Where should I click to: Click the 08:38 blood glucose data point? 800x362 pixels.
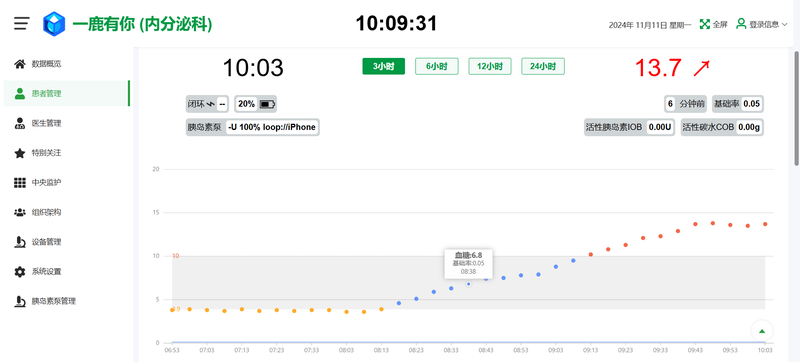468,284
